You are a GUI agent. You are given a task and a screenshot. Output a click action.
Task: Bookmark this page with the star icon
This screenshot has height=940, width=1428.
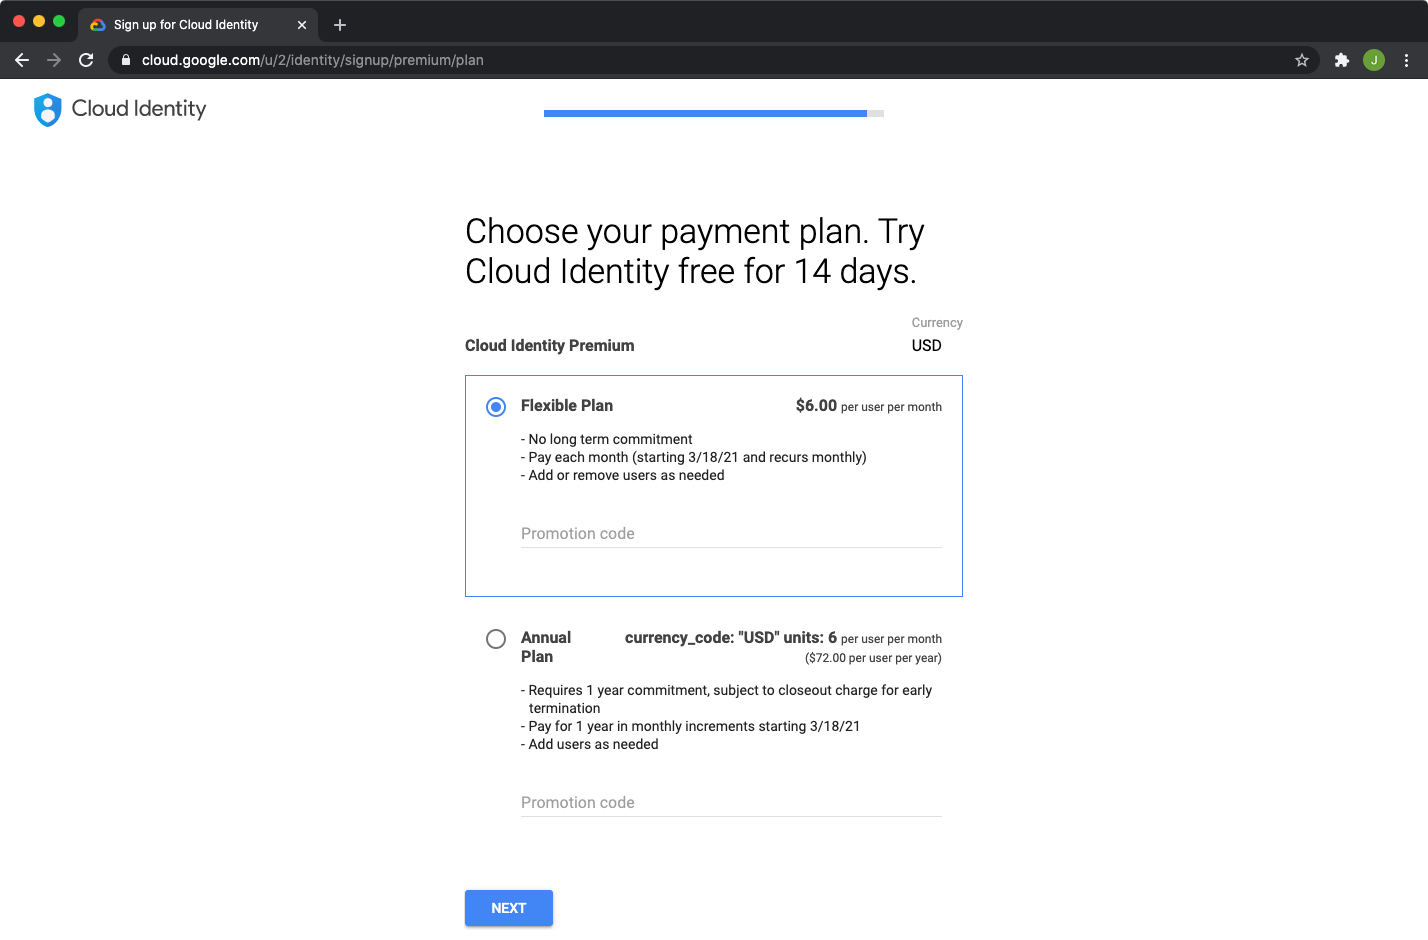[1302, 60]
